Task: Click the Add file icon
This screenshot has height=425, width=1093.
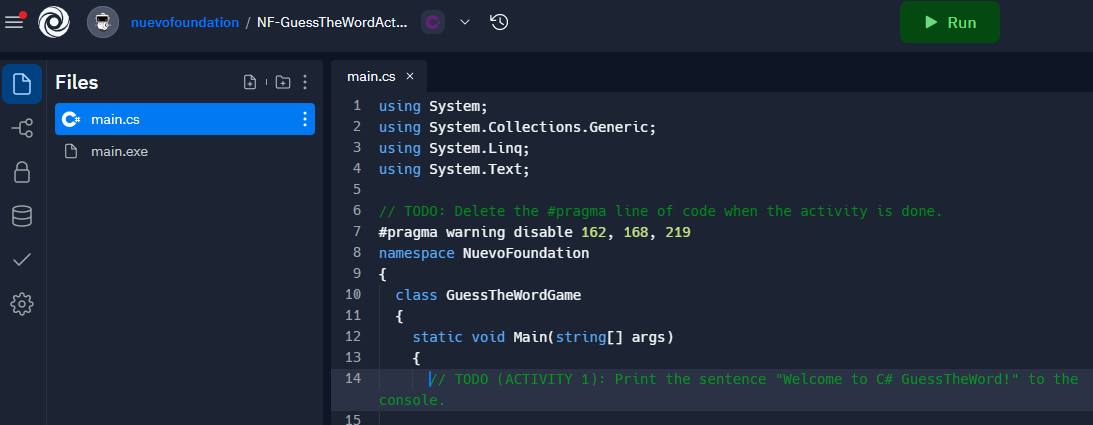Action: 250,82
